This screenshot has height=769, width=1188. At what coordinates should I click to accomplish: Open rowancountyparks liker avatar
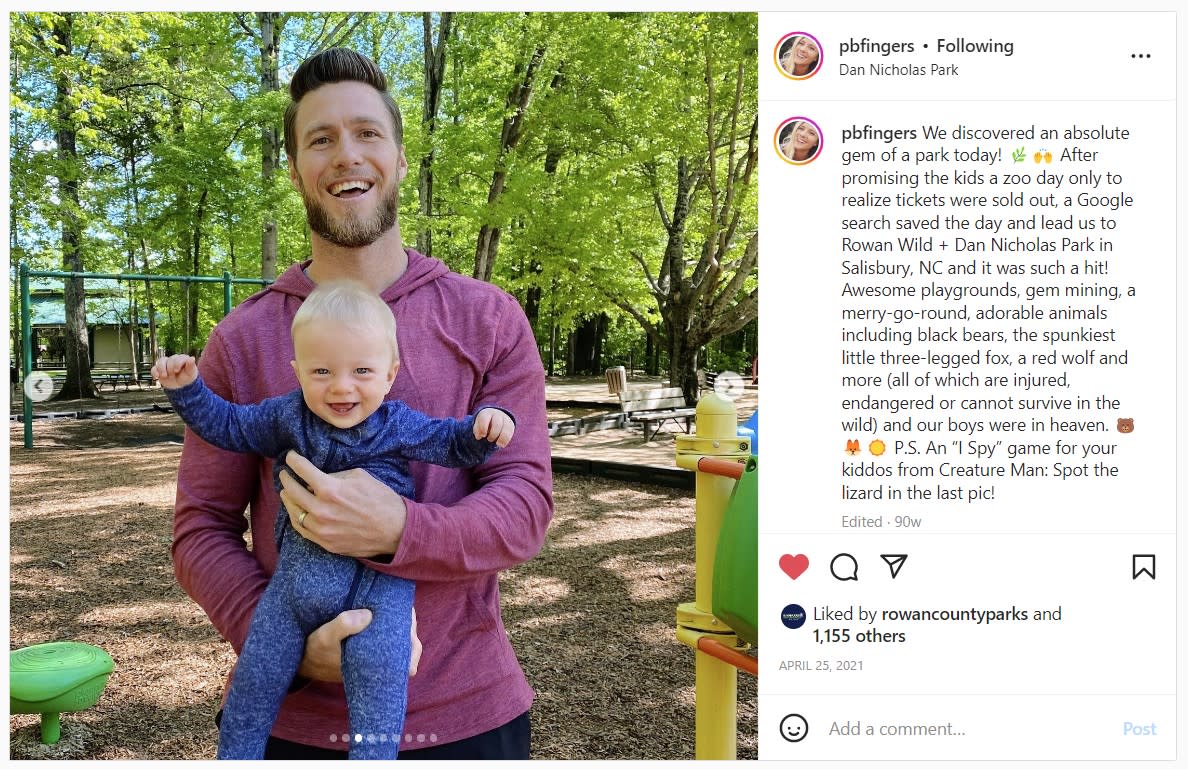[x=793, y=617]
